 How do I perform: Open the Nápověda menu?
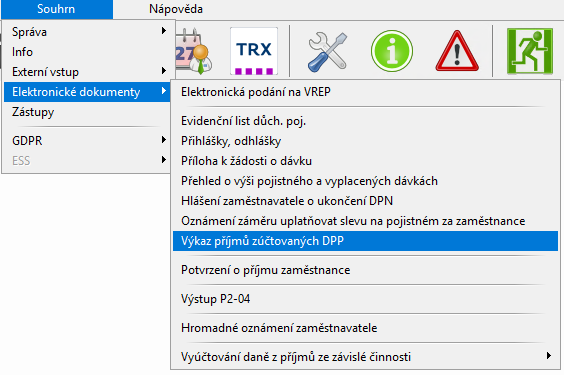[176, 9]
